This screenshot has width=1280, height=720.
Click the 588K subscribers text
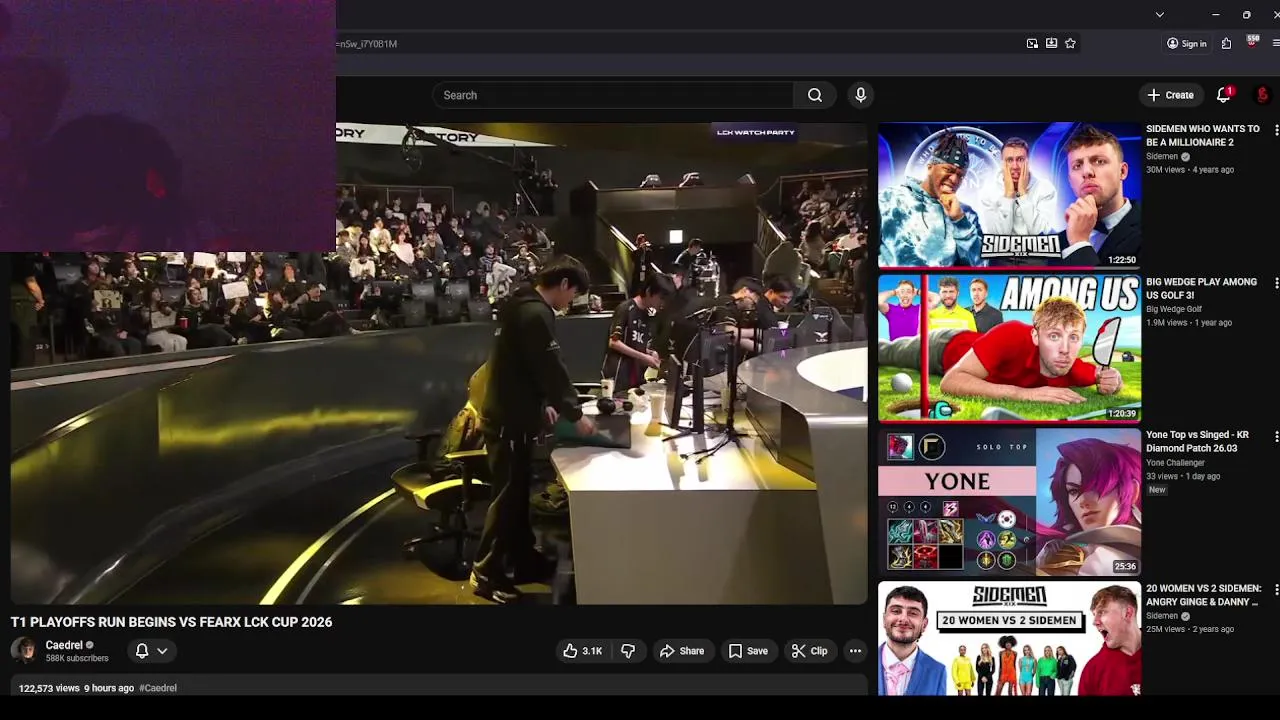[x=77, y=658]
